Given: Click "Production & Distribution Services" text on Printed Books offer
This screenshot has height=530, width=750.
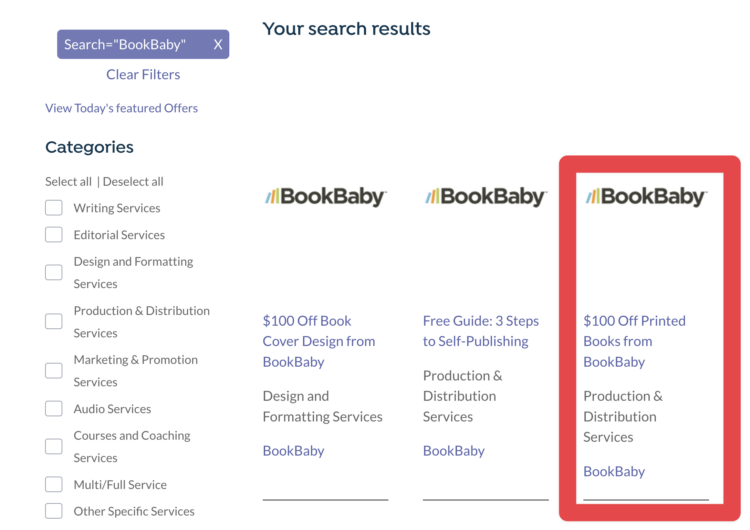Looking at the screenshot, I should click(x=623, y=417).
